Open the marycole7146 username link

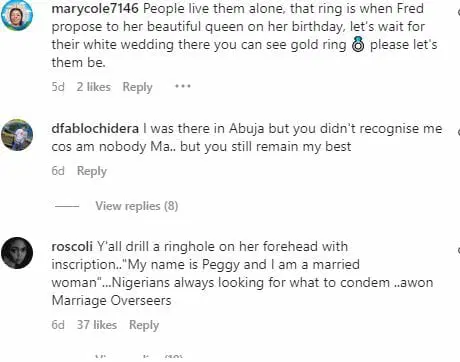click(95, 8)
